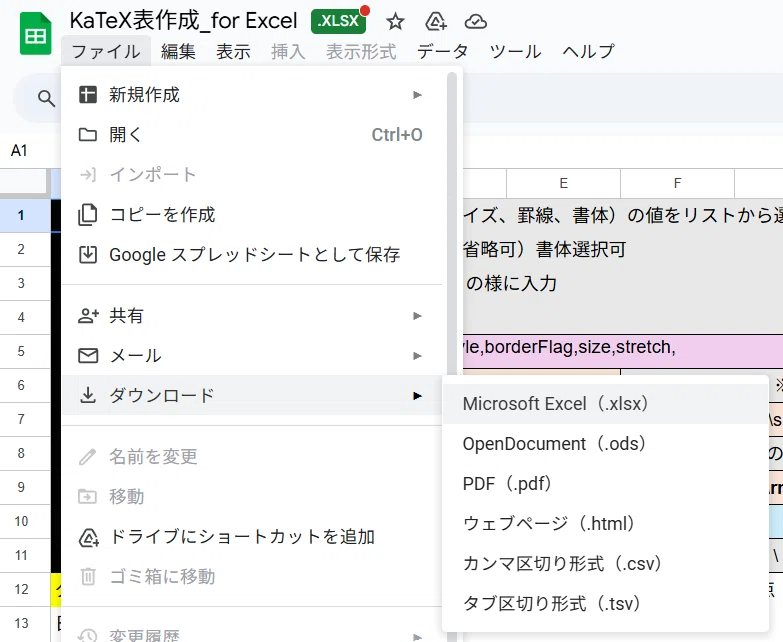Image resolution: width=783 pixels, height=642 pixels.
Task: Click the add-person icon beside 共有
Action: tap(88, 316)
